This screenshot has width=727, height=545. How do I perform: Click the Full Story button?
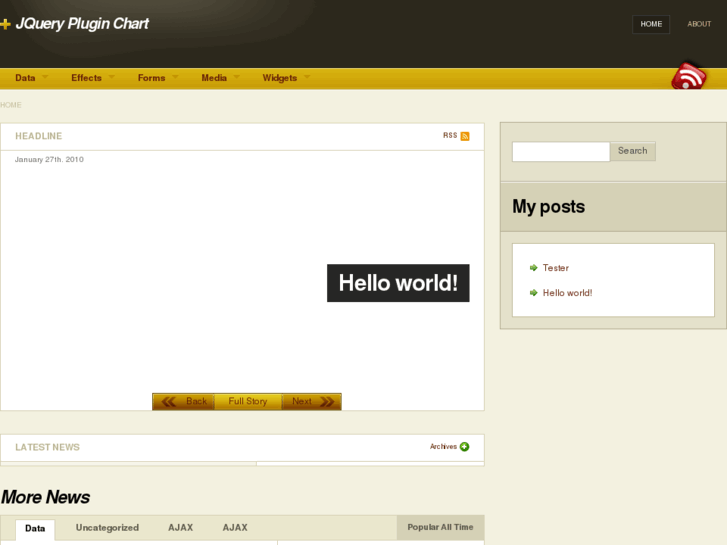point(248,402)
